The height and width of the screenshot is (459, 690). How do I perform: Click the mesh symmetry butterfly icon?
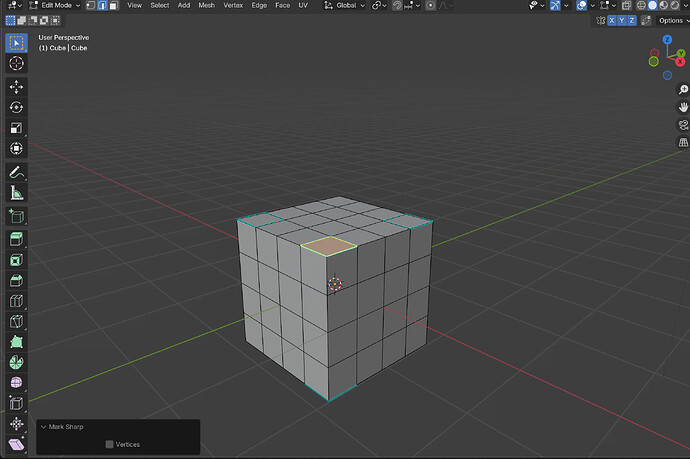pyautogui.click(x=601, y=21)
